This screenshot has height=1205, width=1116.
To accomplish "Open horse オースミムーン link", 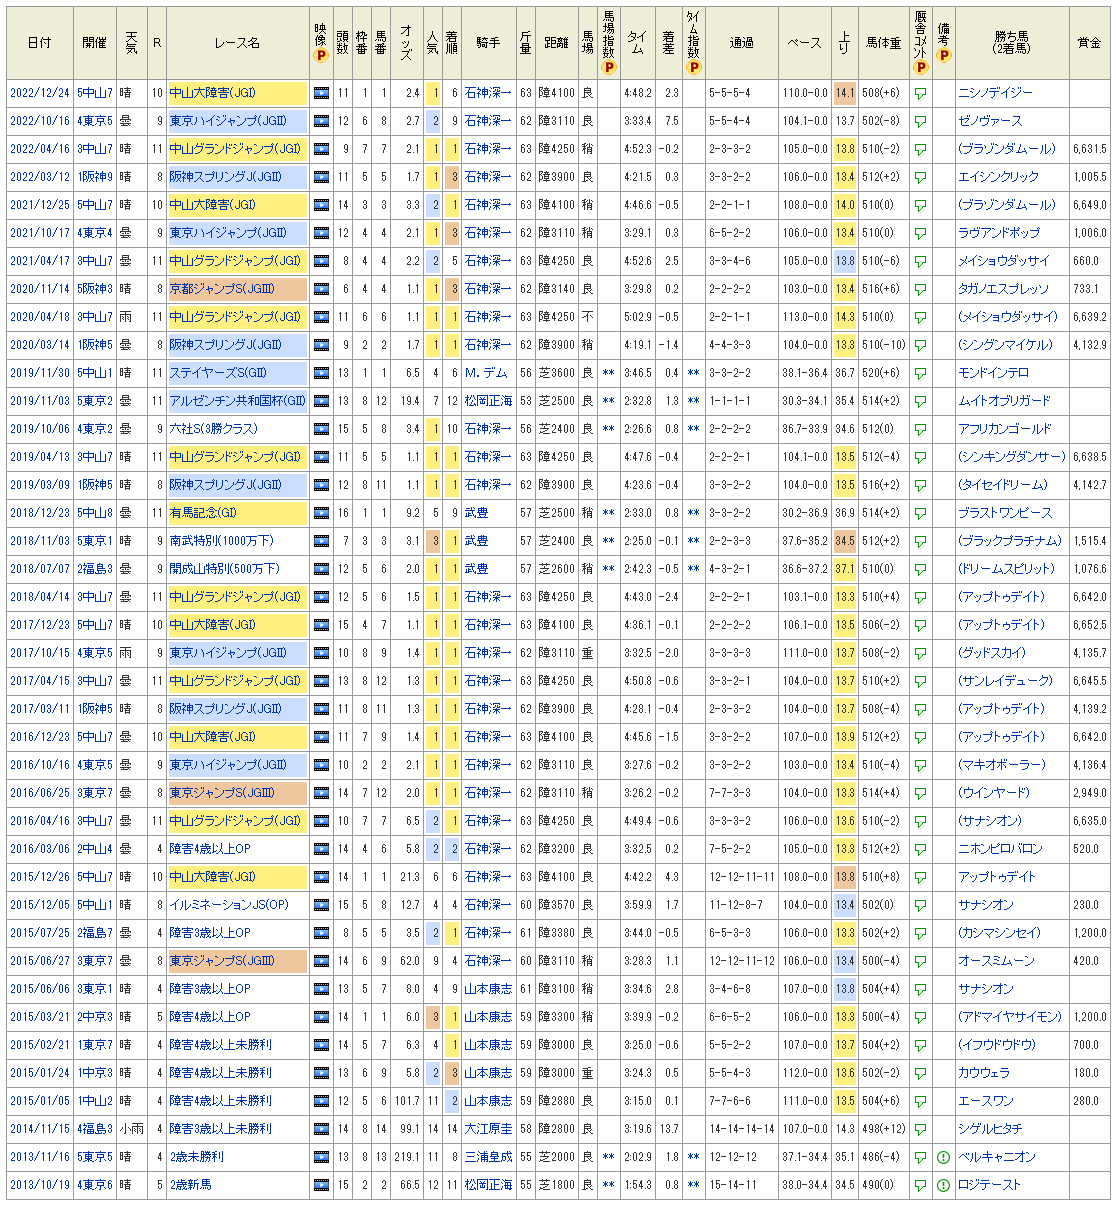I will [996, 961].
